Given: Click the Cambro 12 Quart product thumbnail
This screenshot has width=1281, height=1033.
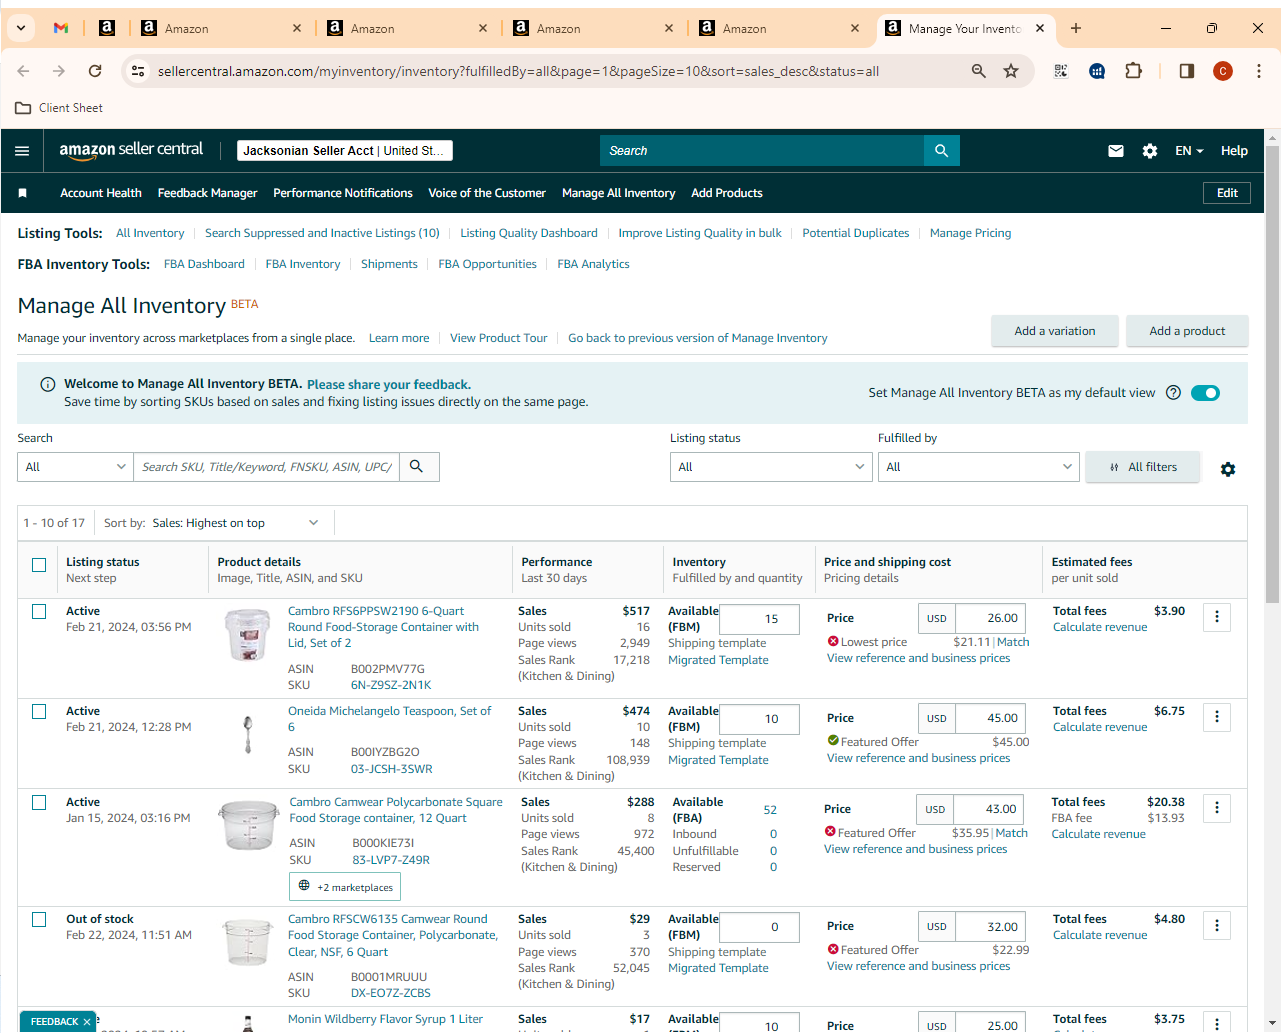Looking at the screenshot, I should click(x=248, y=825).
